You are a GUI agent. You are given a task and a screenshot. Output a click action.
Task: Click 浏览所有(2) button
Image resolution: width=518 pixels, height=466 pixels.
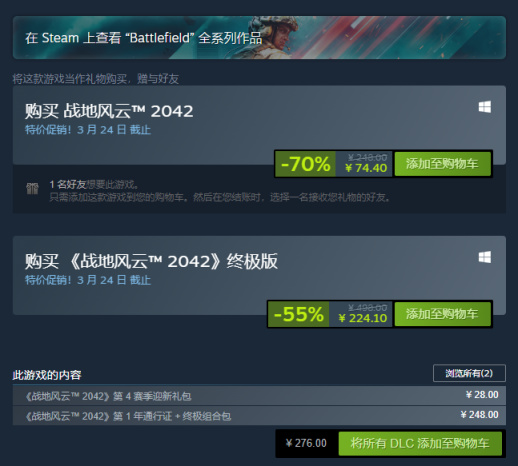[x=469, y=373]
